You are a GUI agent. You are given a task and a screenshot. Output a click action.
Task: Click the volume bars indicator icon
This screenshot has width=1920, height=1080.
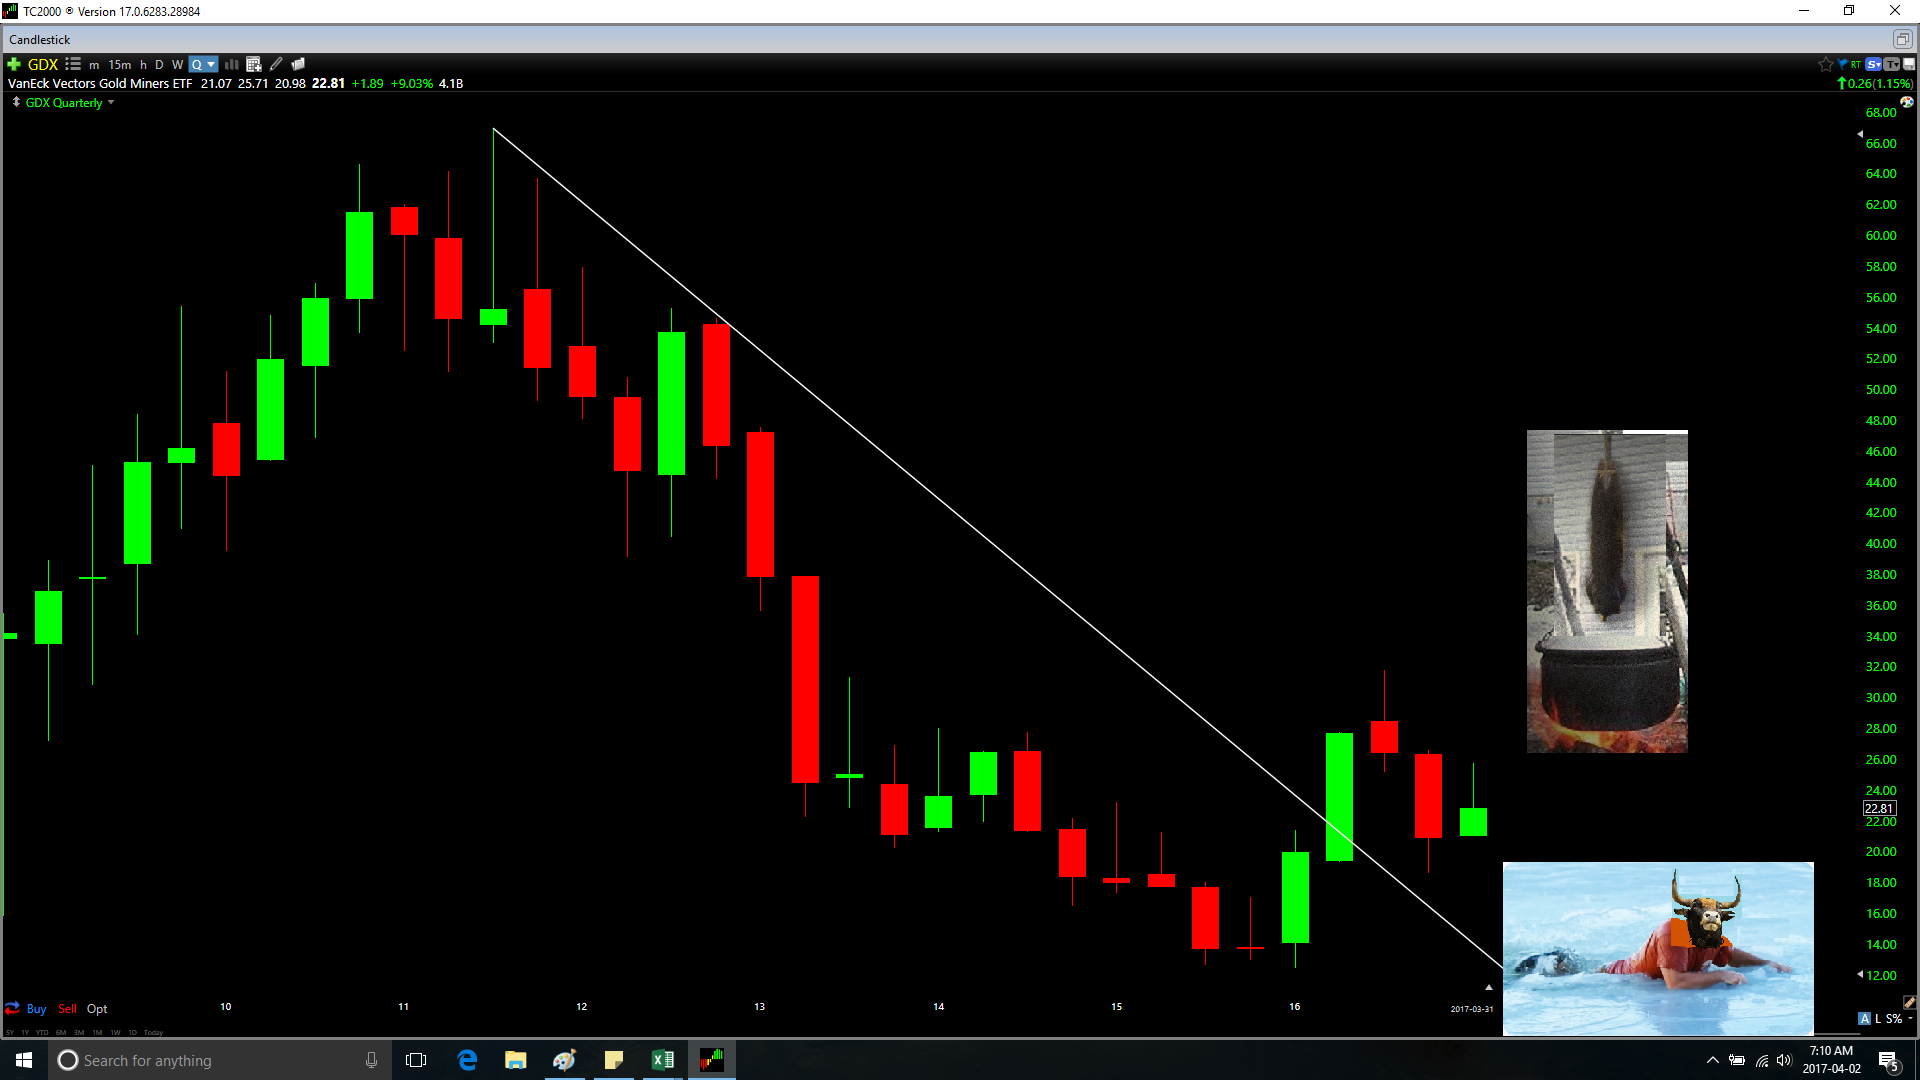point(231,64)
